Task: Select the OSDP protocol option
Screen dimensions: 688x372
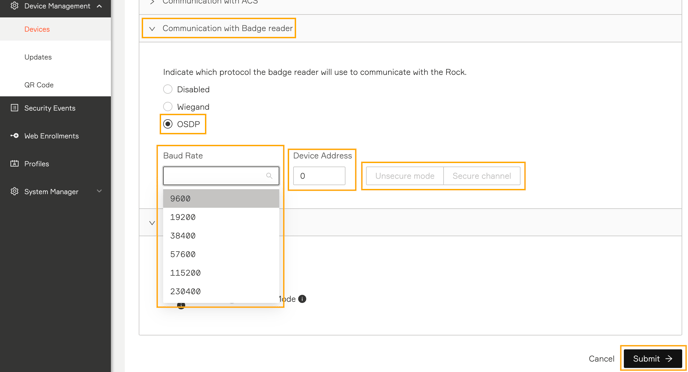Action: click(x=168, y=124)
